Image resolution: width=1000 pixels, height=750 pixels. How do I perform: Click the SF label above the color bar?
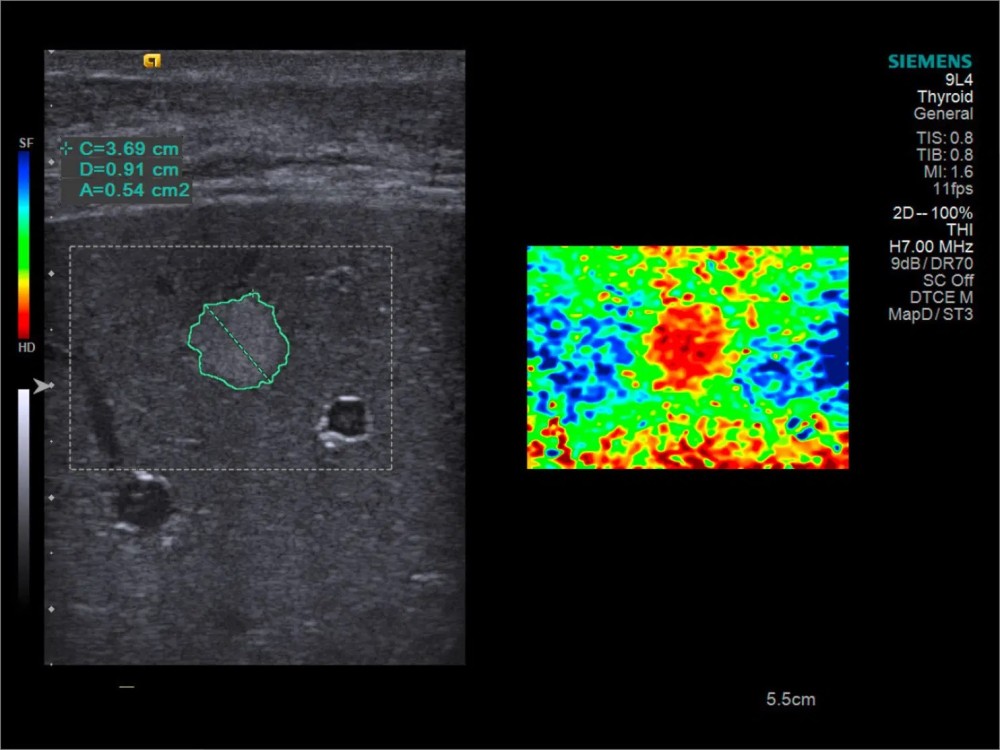point(26,144)
